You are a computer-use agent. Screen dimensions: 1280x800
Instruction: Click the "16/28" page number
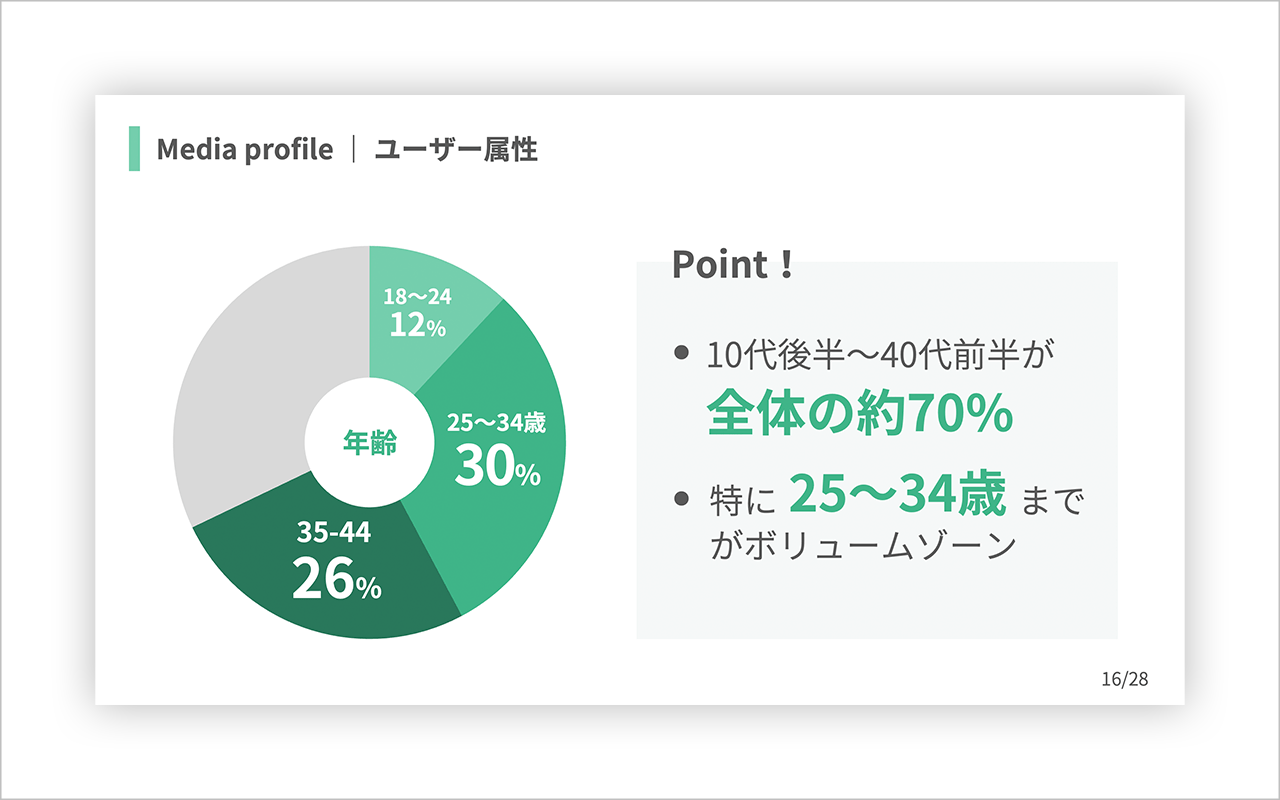pos(1125,679)
